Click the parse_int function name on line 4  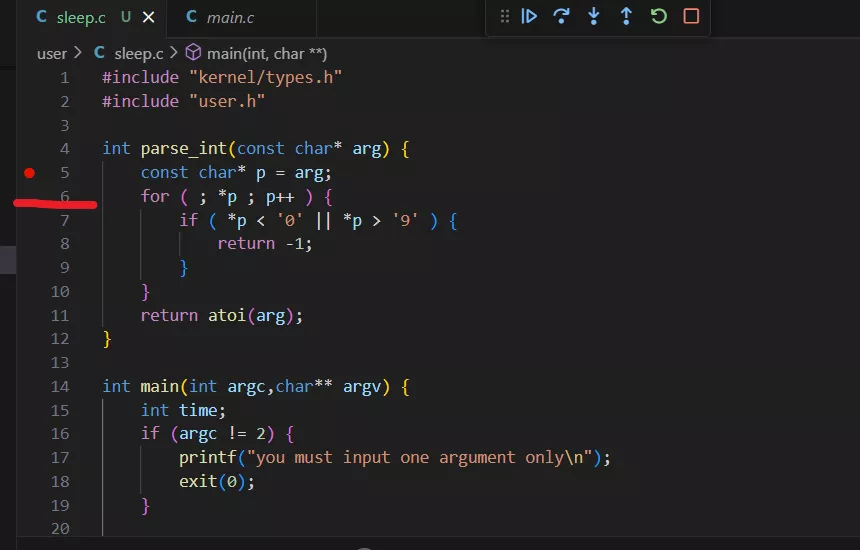[183, 148]
